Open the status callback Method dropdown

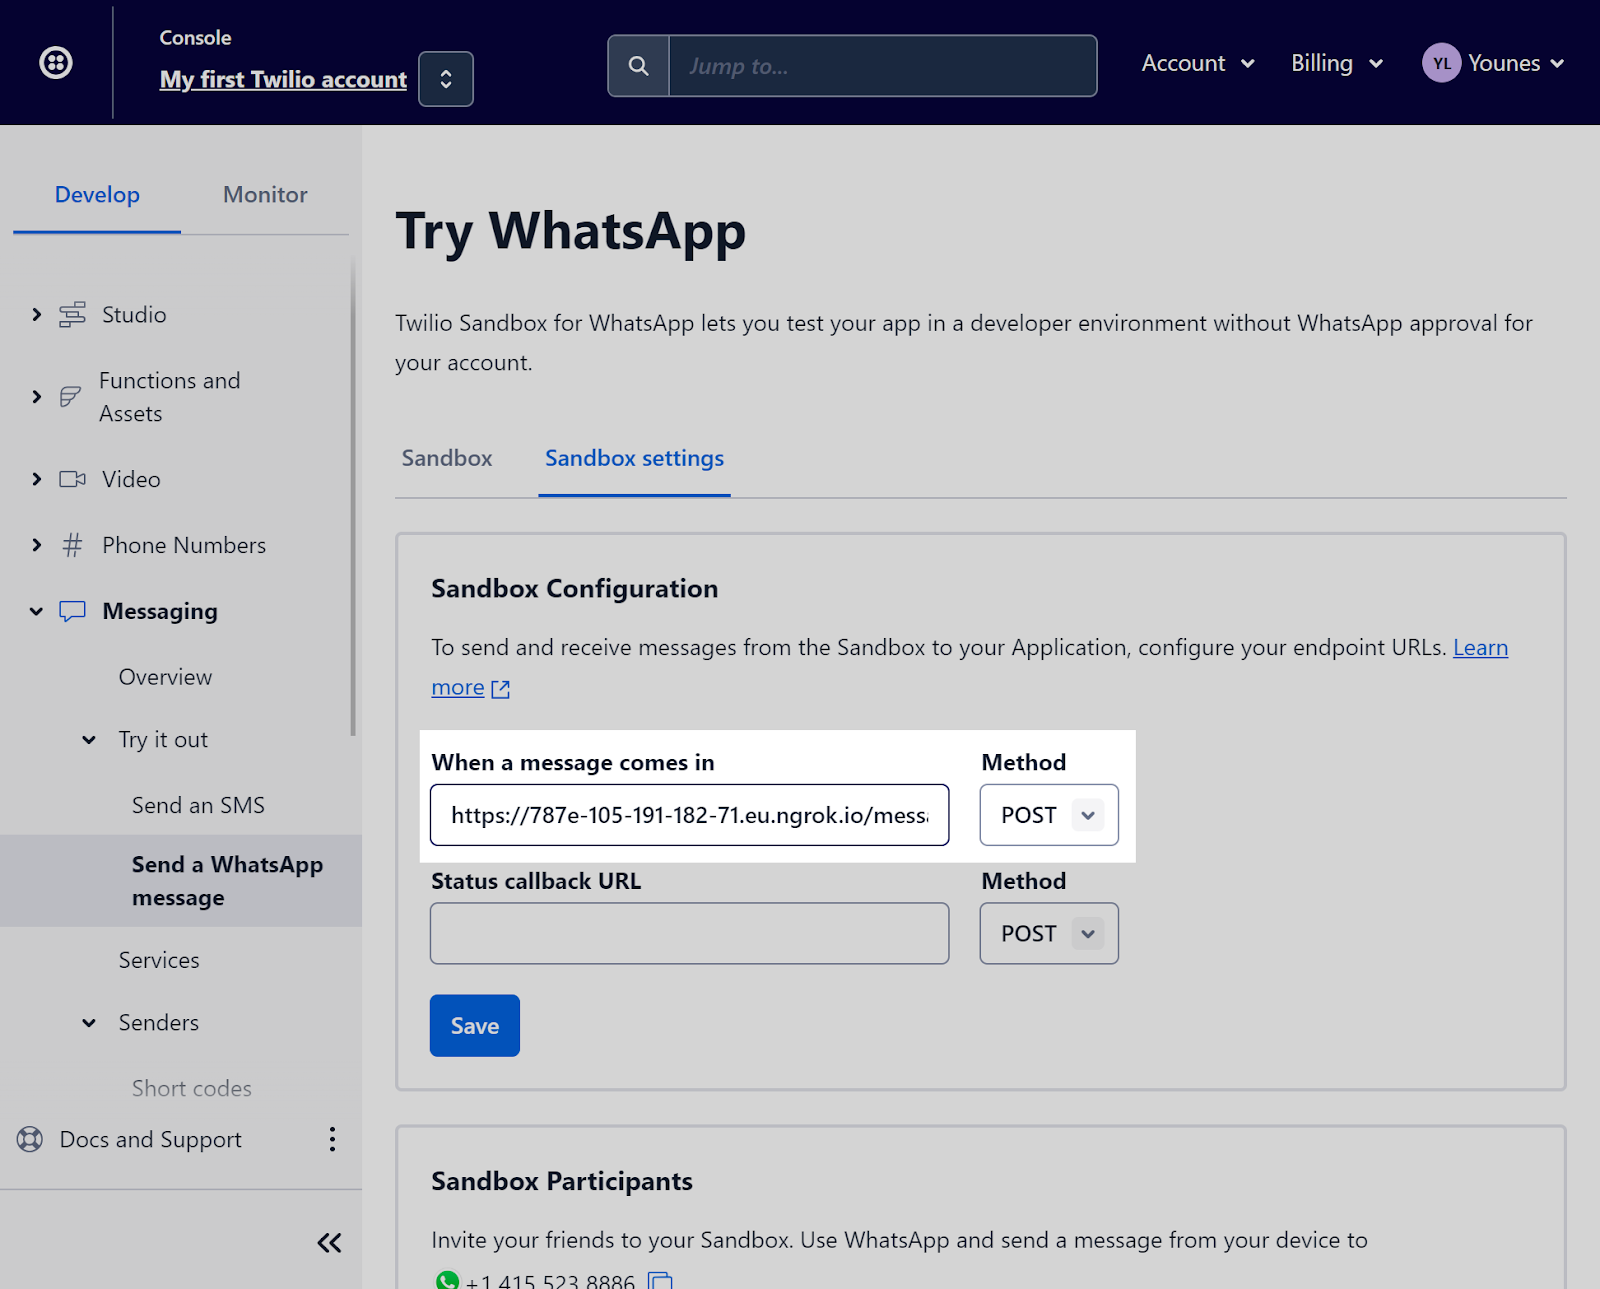point(1049,934)
